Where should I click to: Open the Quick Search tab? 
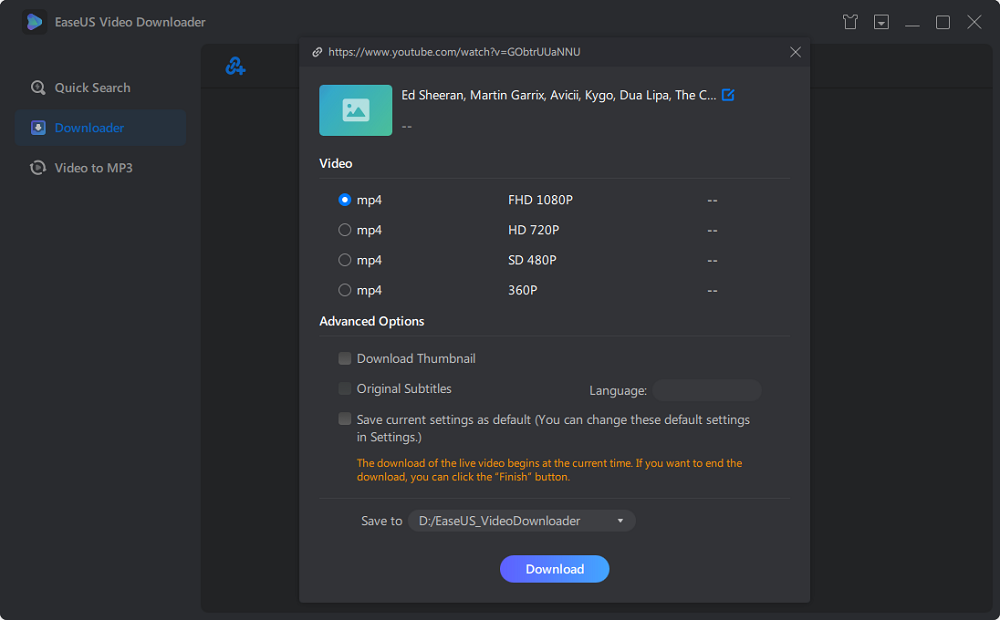tap(92, 88)
